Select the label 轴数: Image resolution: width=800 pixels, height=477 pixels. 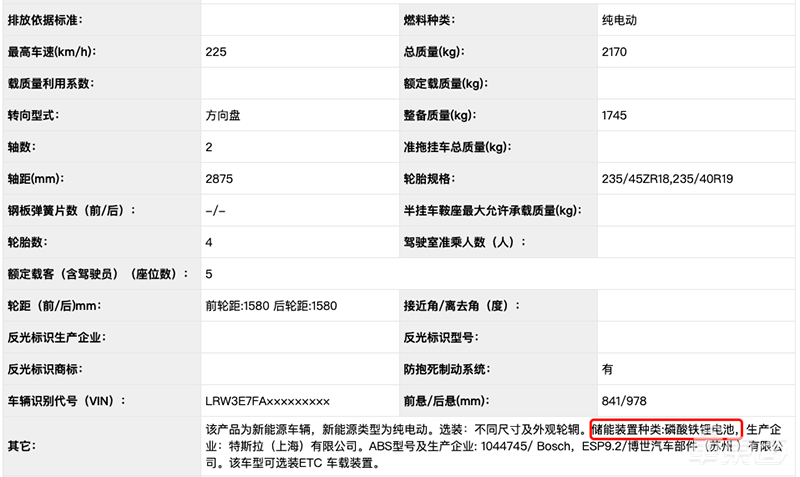(21, 147)
